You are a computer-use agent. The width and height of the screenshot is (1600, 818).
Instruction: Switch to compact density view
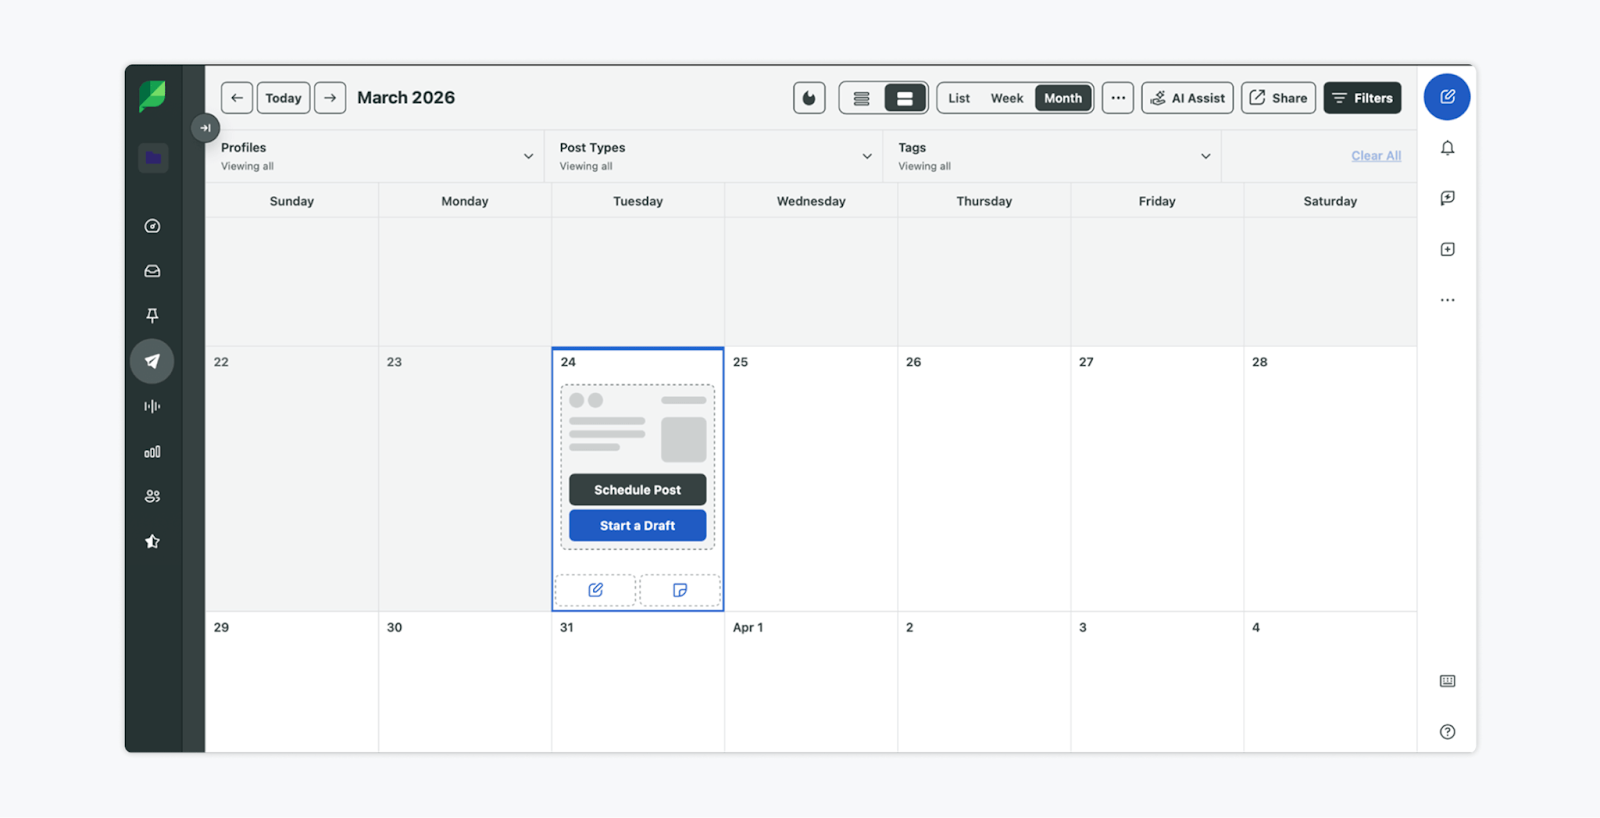[x=861, y=98]
